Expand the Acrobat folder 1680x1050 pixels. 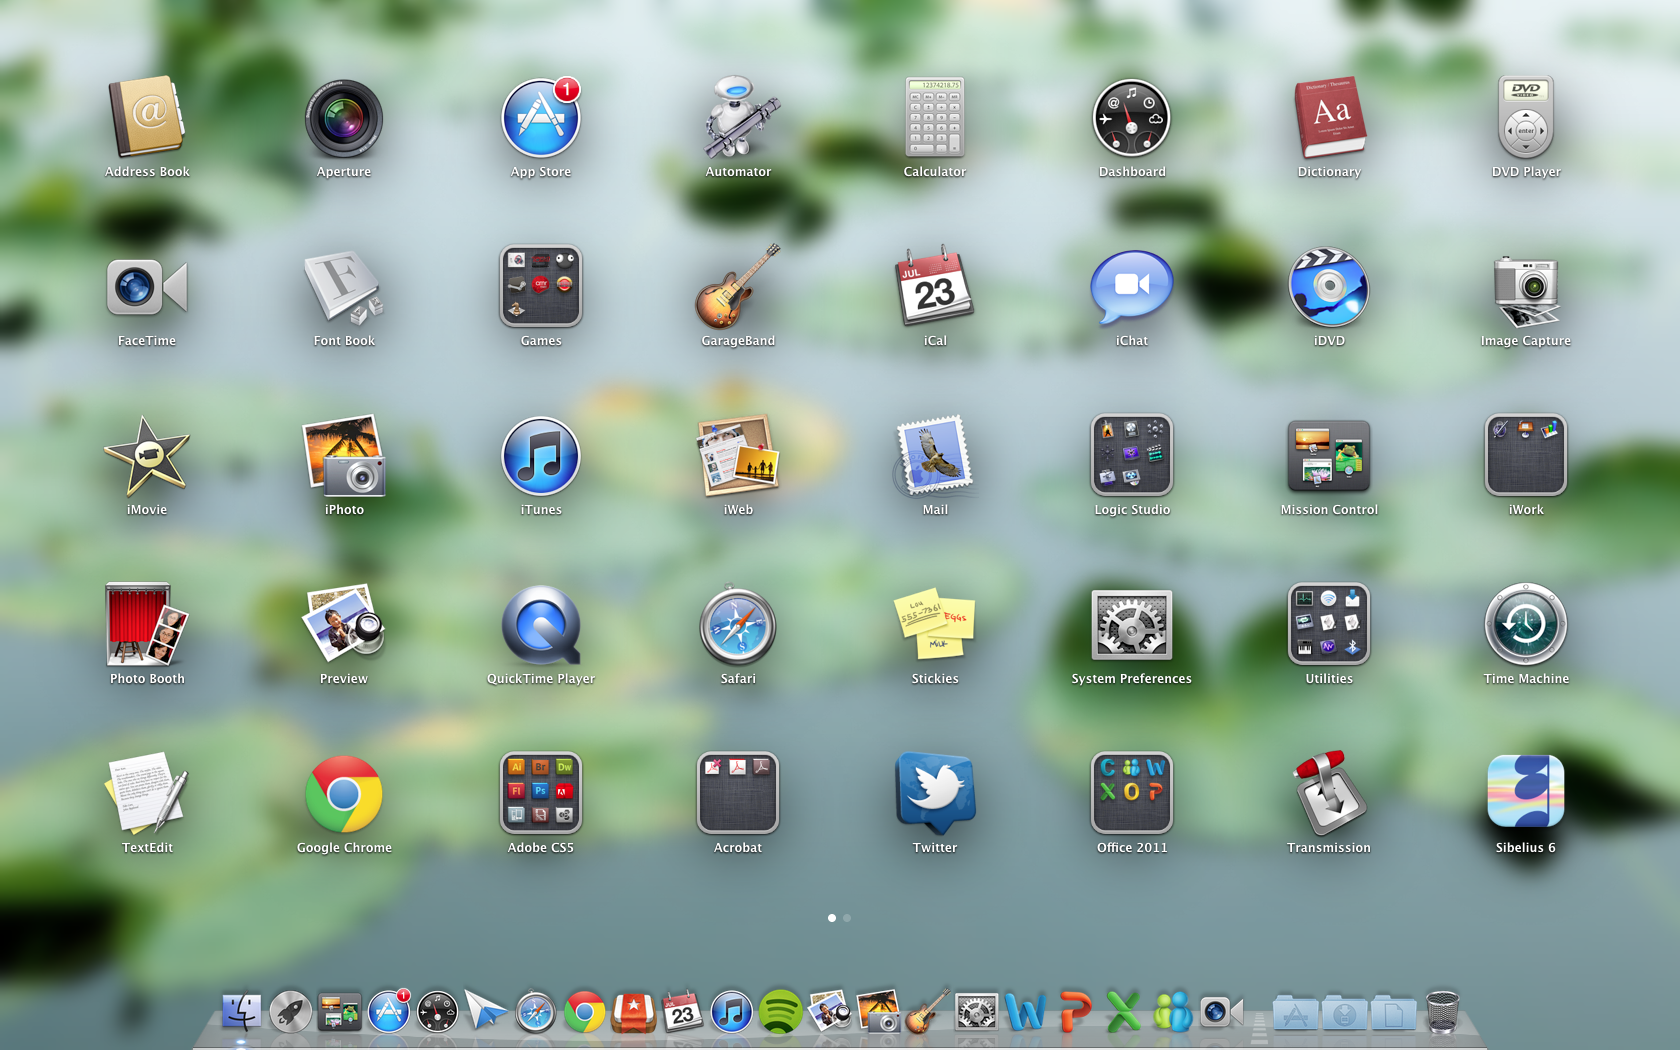point(738,794)
